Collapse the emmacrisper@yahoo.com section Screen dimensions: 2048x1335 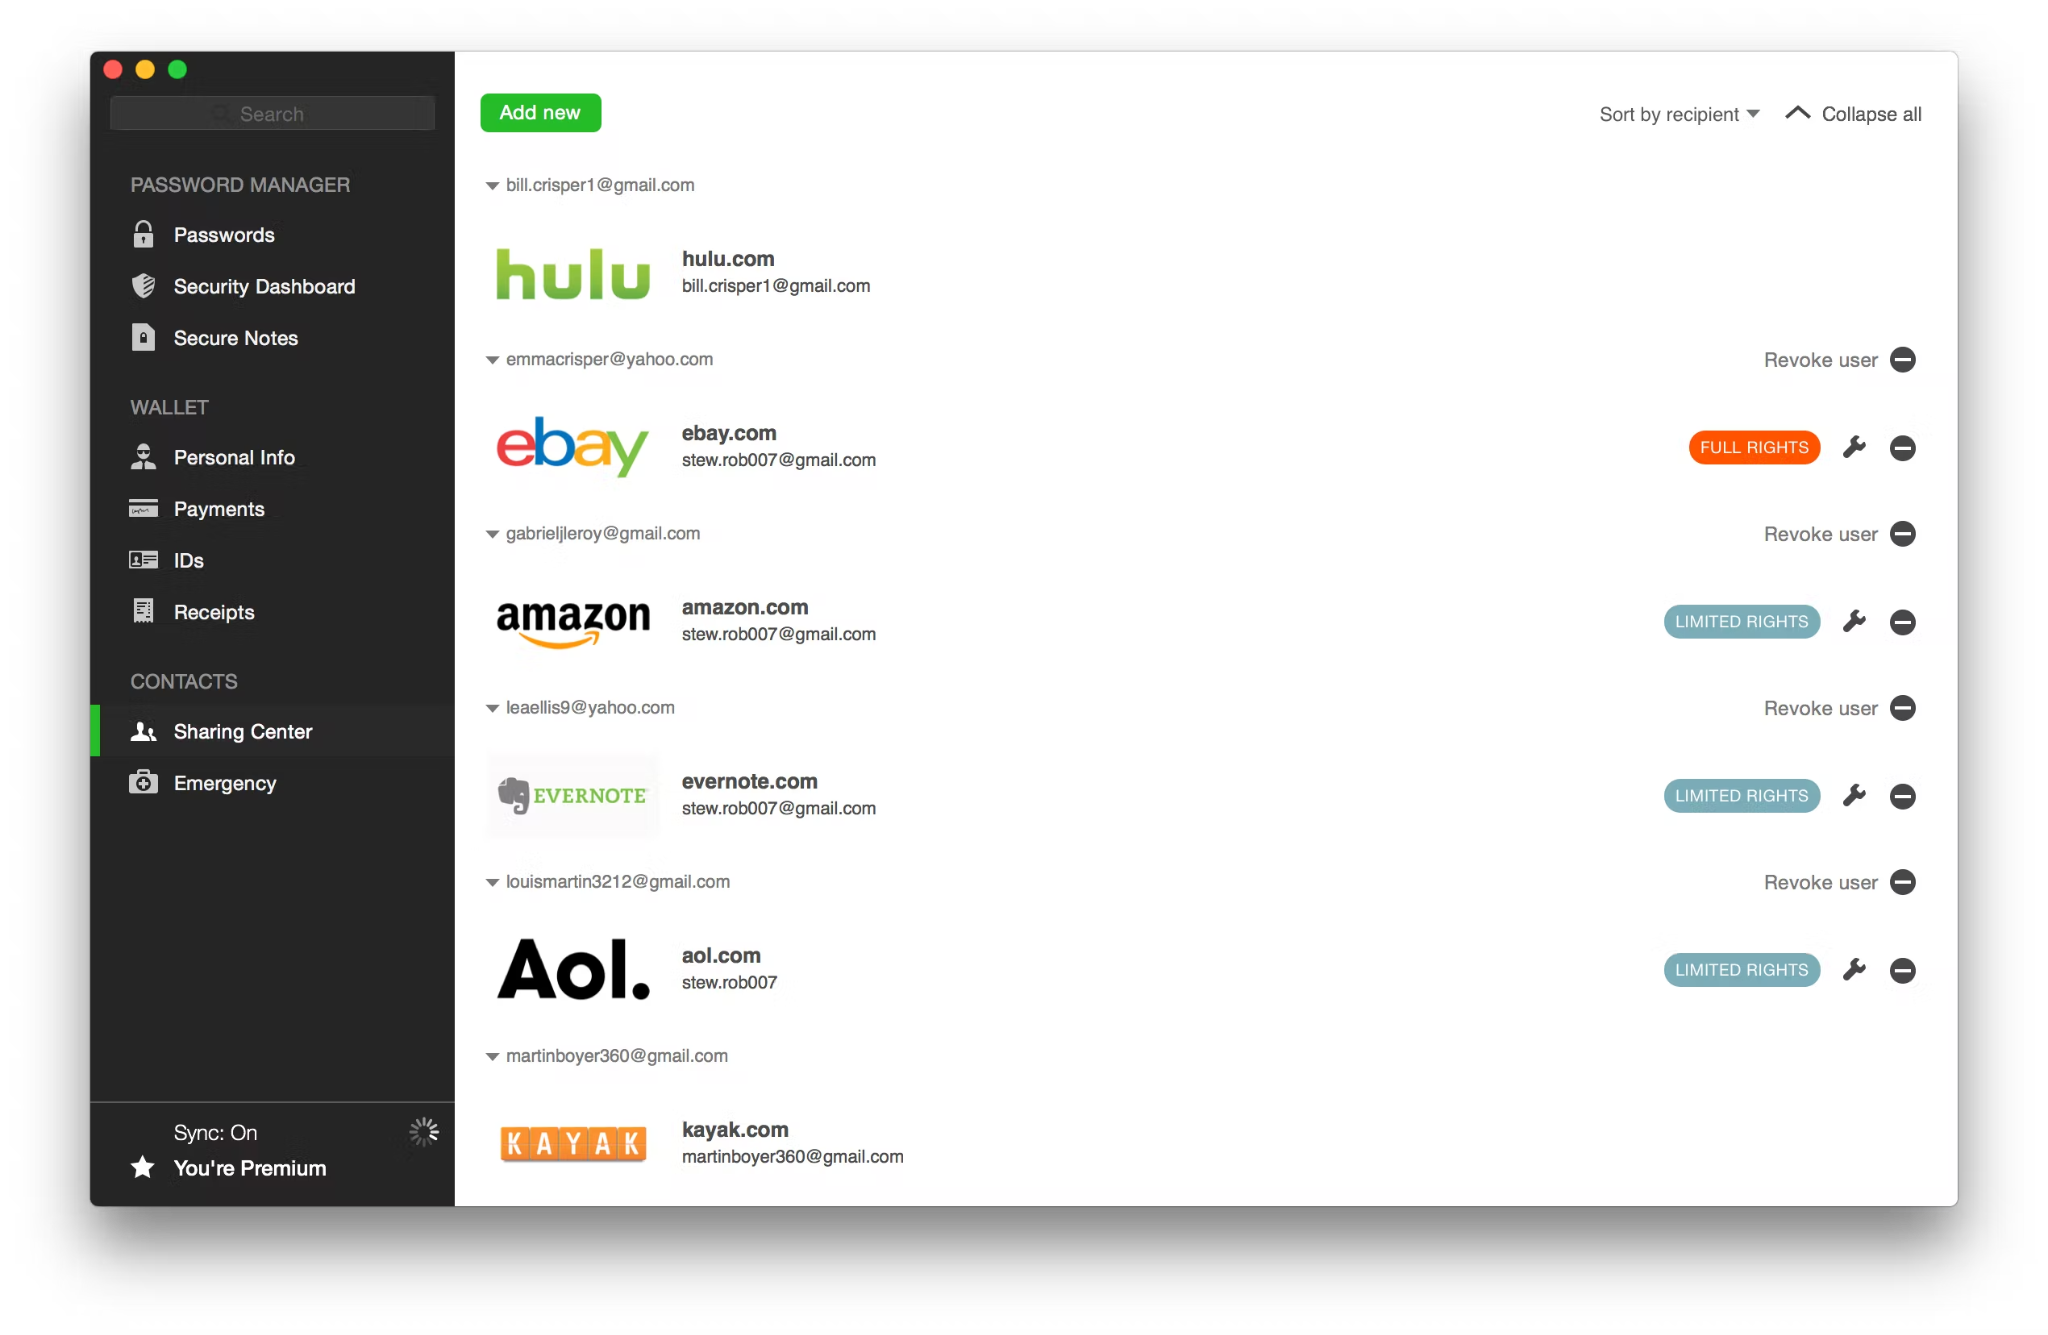(493, 358)
